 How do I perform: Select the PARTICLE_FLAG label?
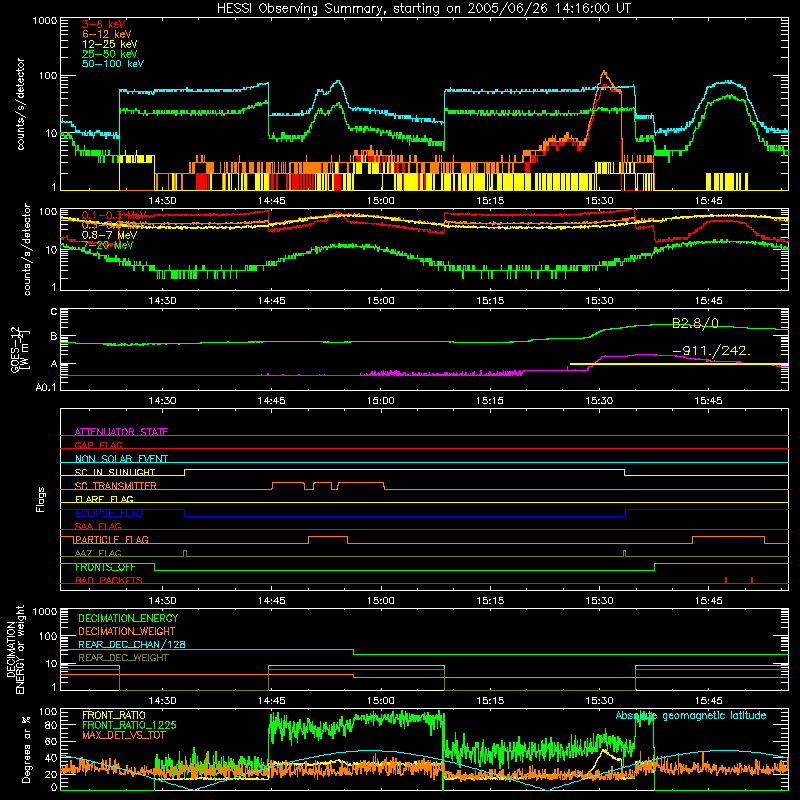112,540
